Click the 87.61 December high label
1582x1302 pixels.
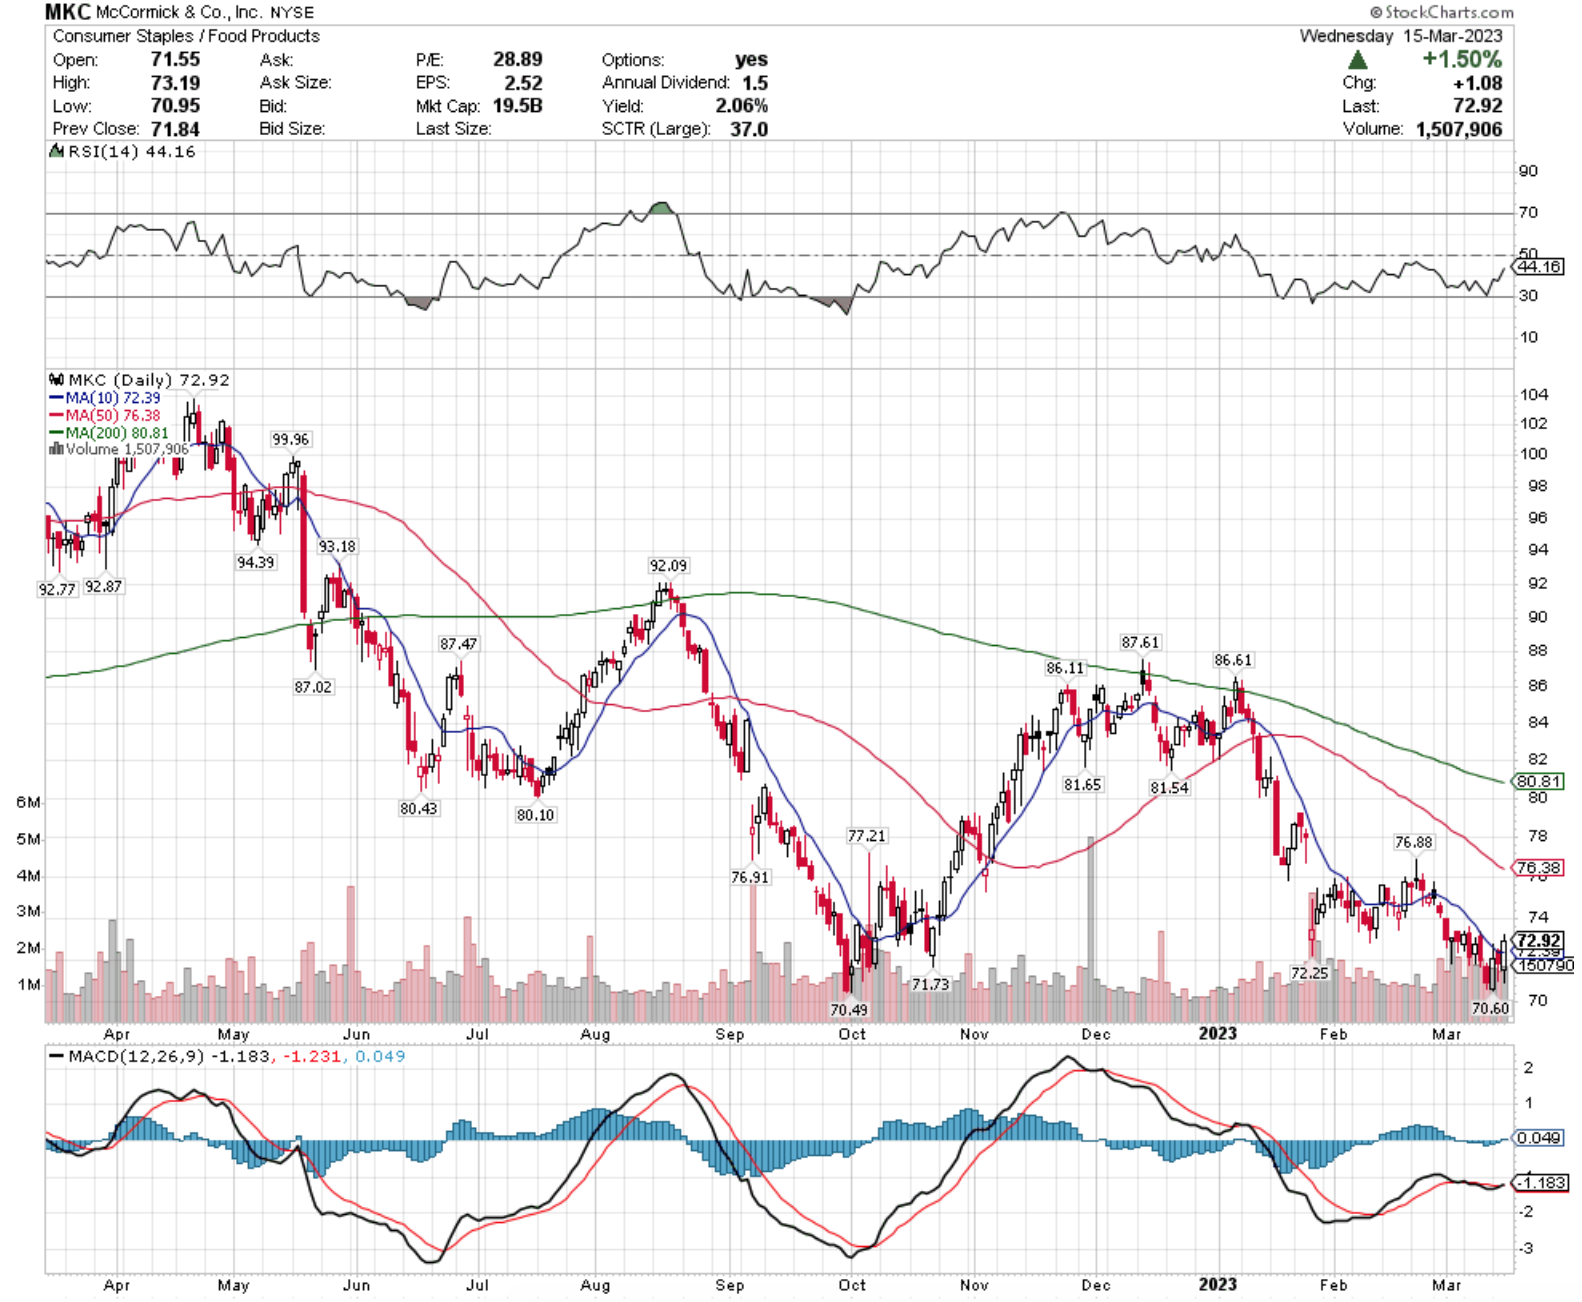(1140, 643)
